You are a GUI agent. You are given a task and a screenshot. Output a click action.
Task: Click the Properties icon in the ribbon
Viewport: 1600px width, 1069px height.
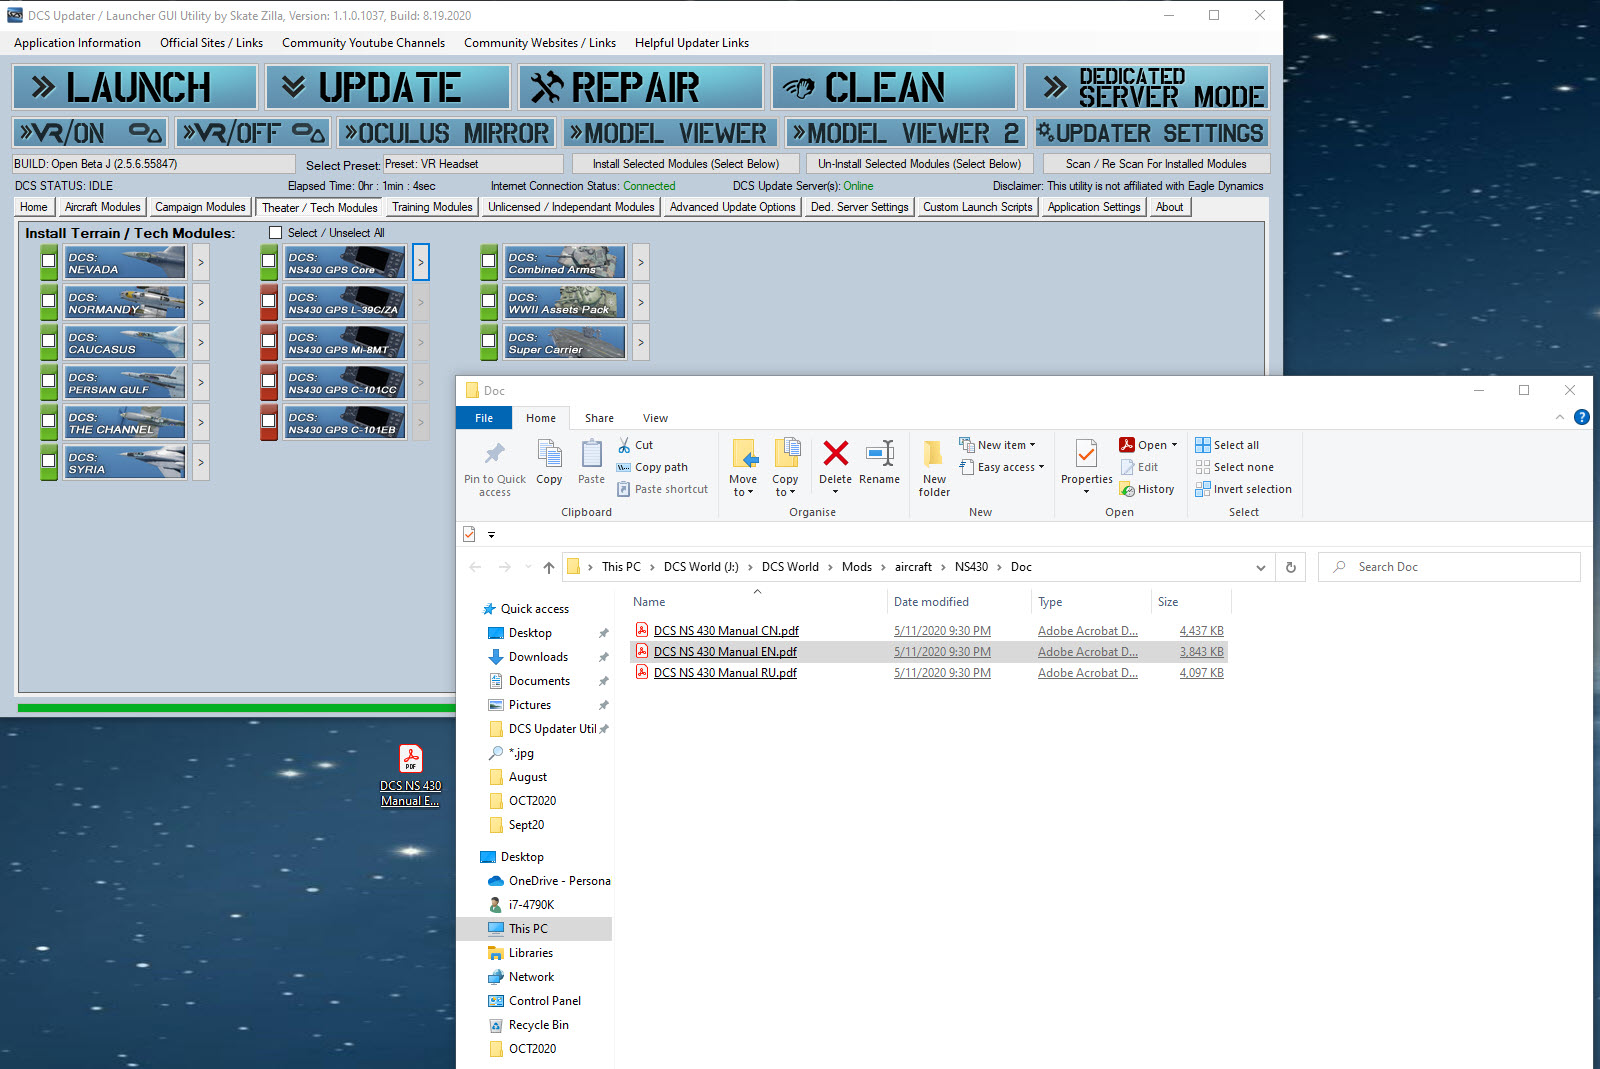click(1086, 454)
